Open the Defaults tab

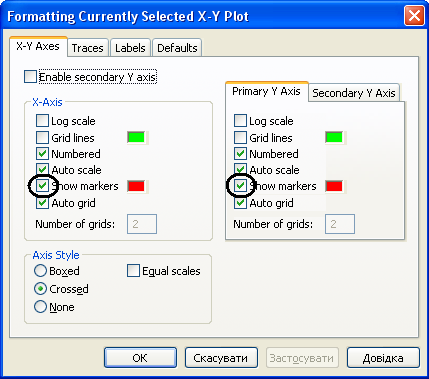click(x=177, y=48)
